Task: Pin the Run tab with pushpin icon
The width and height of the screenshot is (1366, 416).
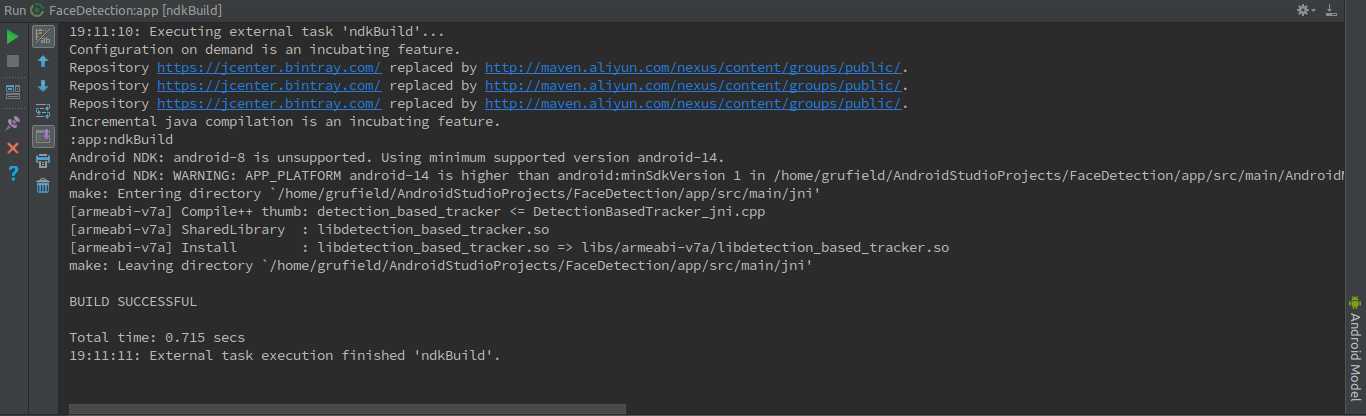Action: tap(13, 123)
